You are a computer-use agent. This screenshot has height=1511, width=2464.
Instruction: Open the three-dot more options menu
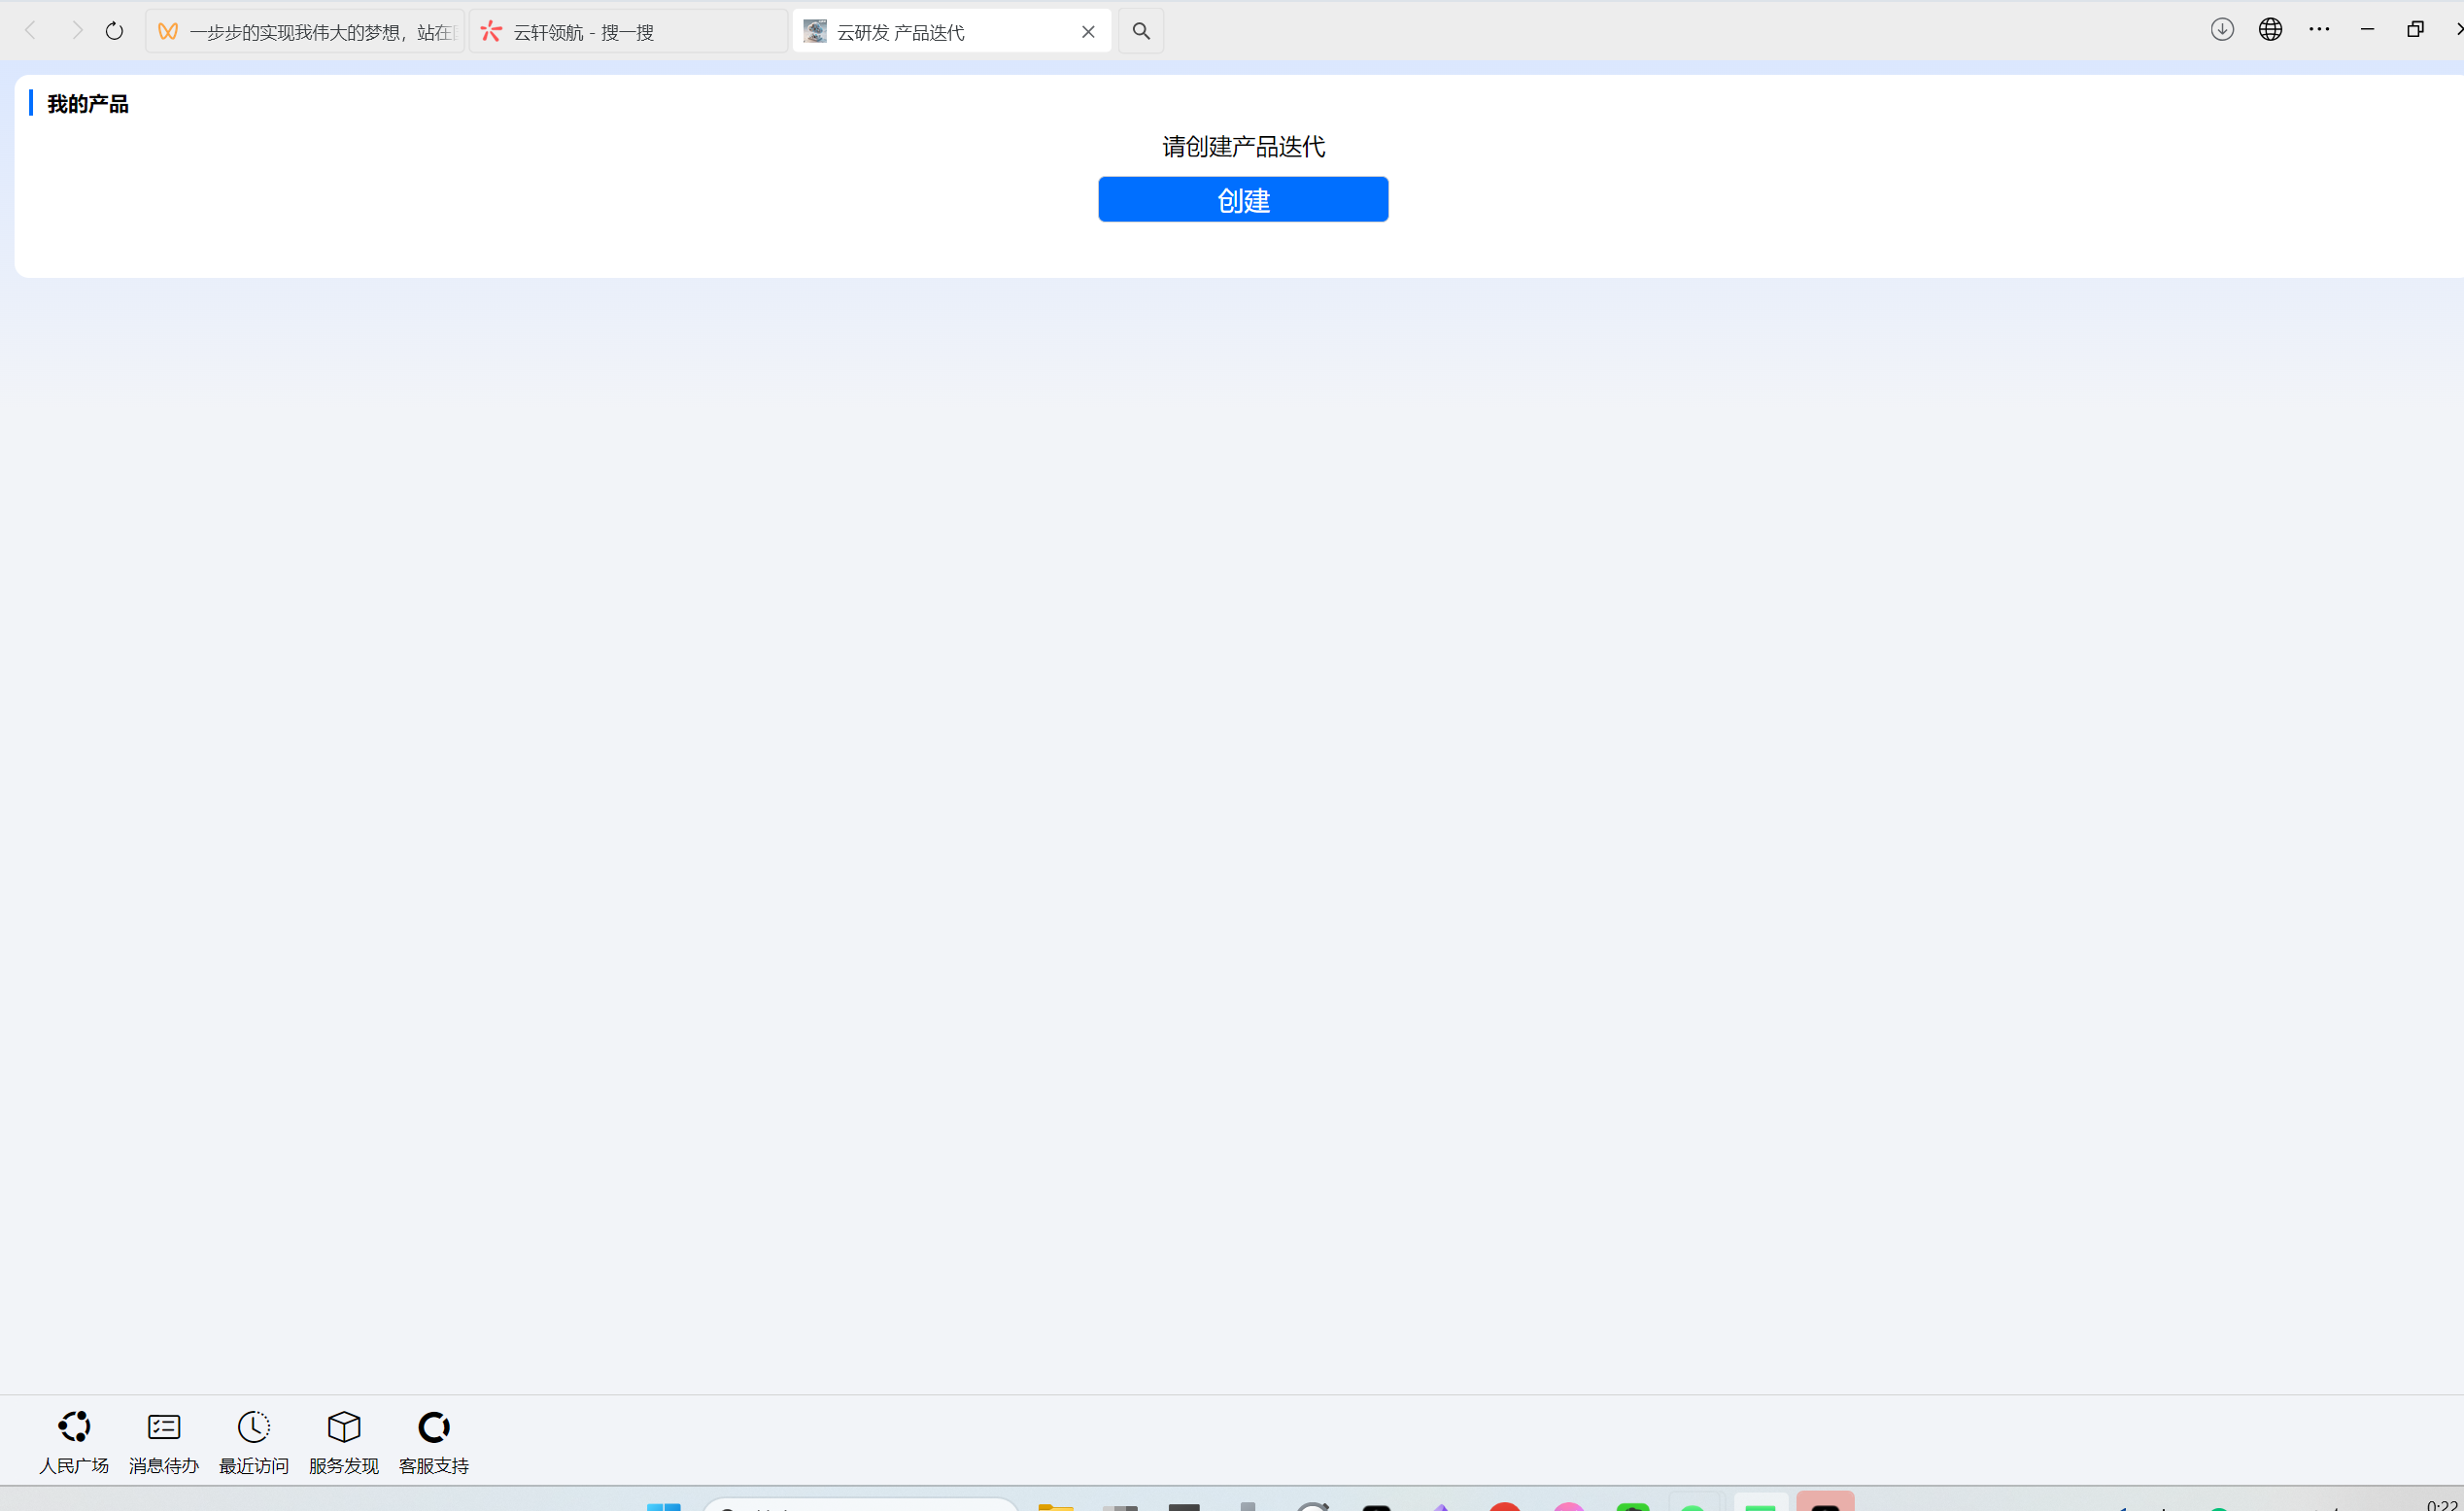2319,30
